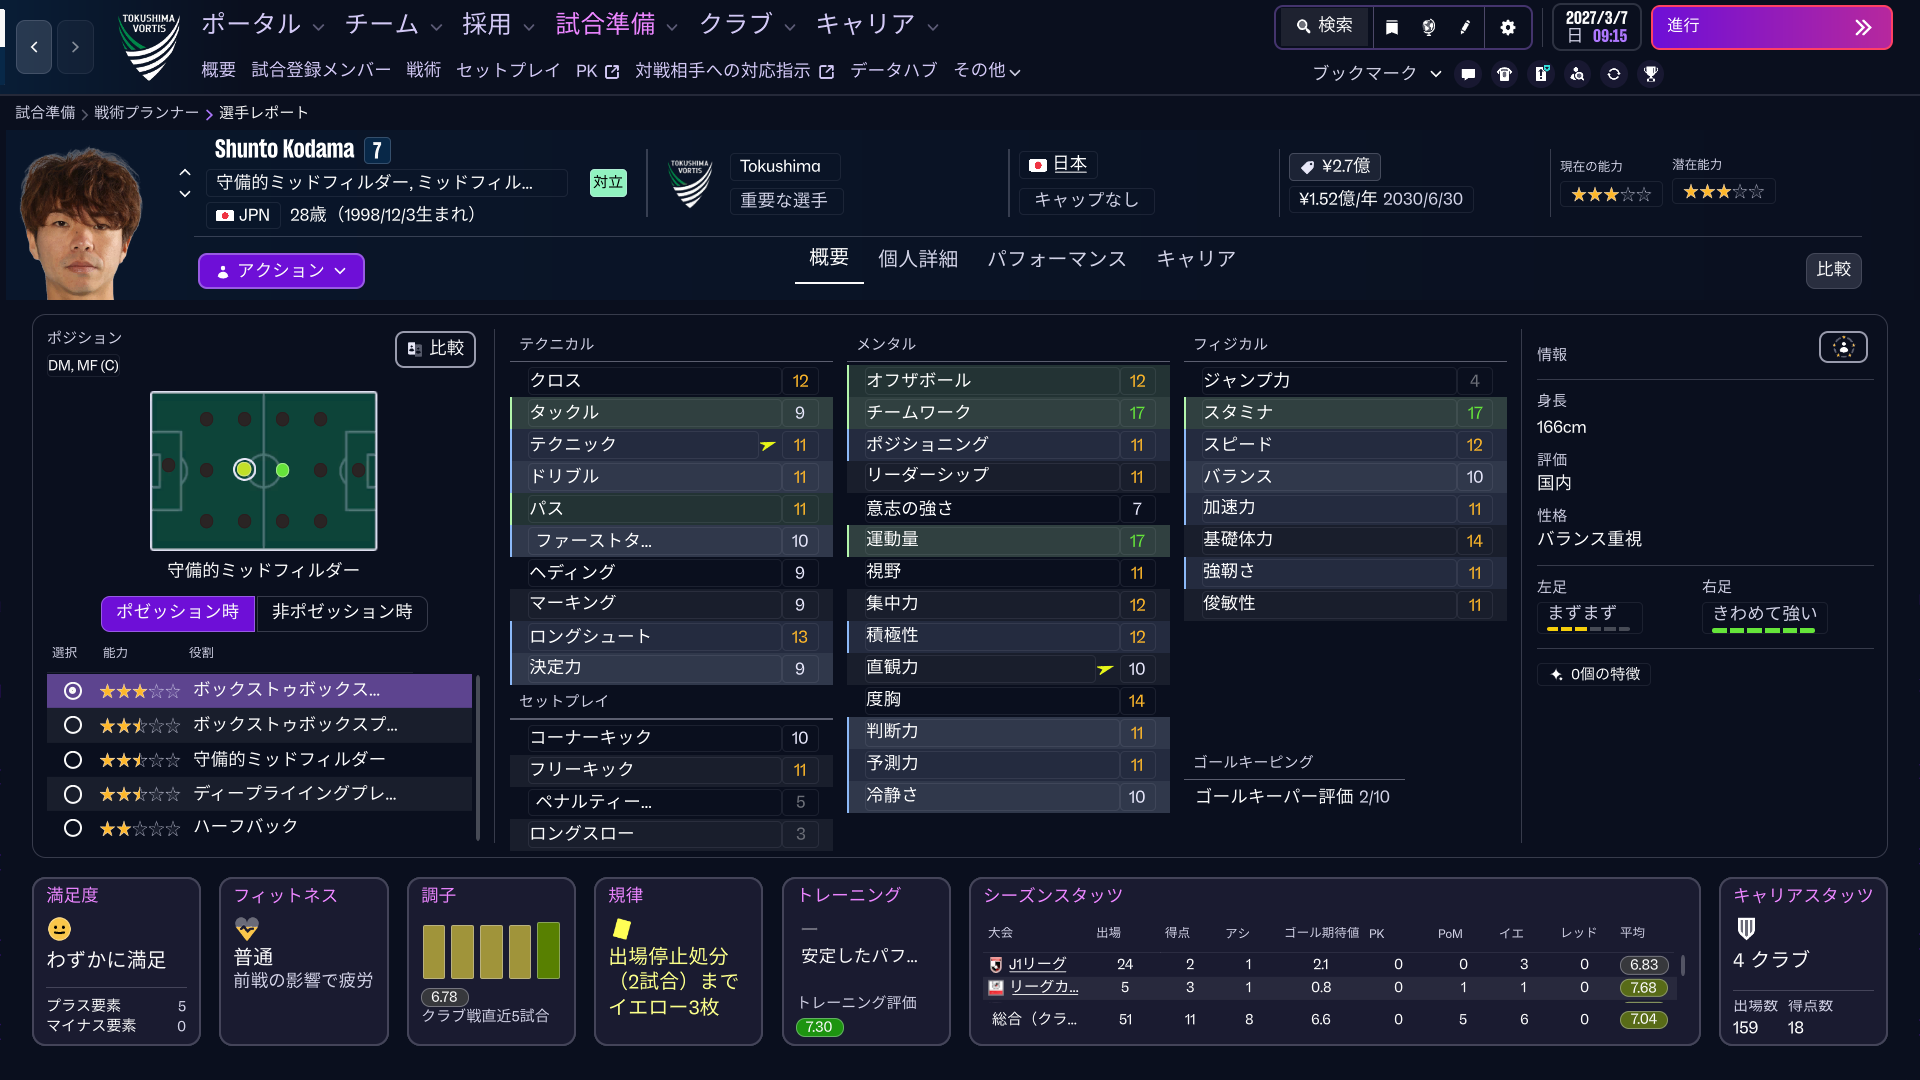Open settings gear icon

(x=1507, y=27)
